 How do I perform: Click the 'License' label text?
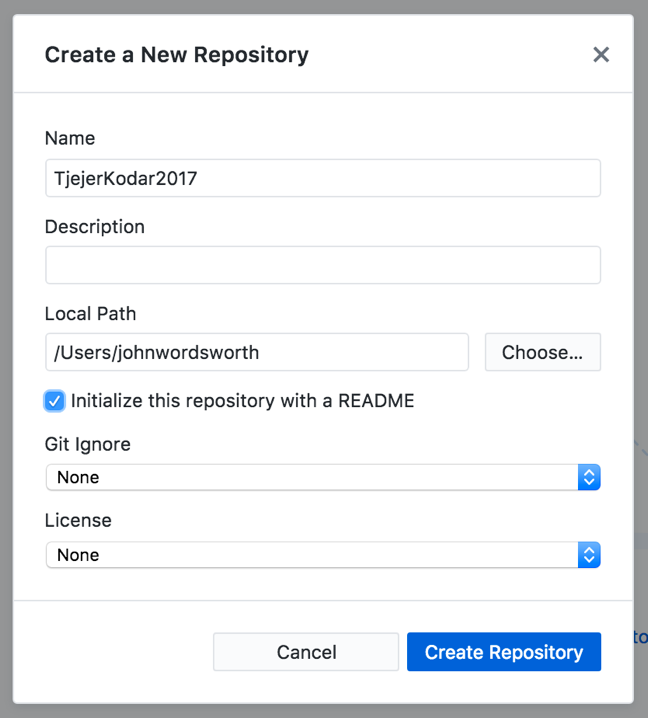(x=78, y=520)
